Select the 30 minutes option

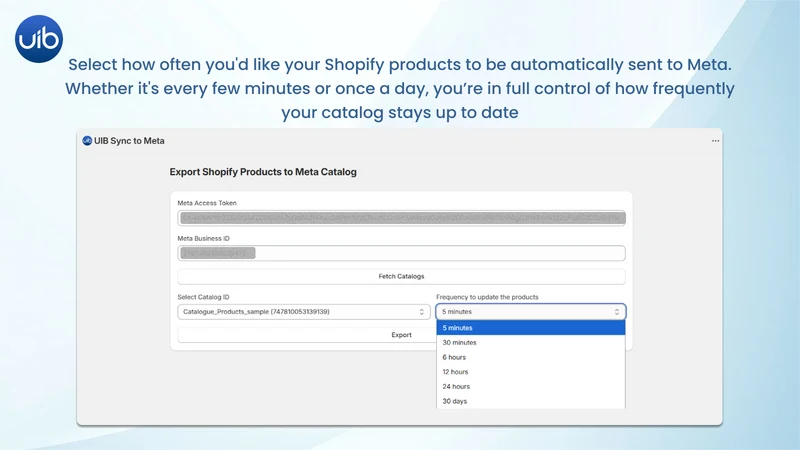pos(531,343)
